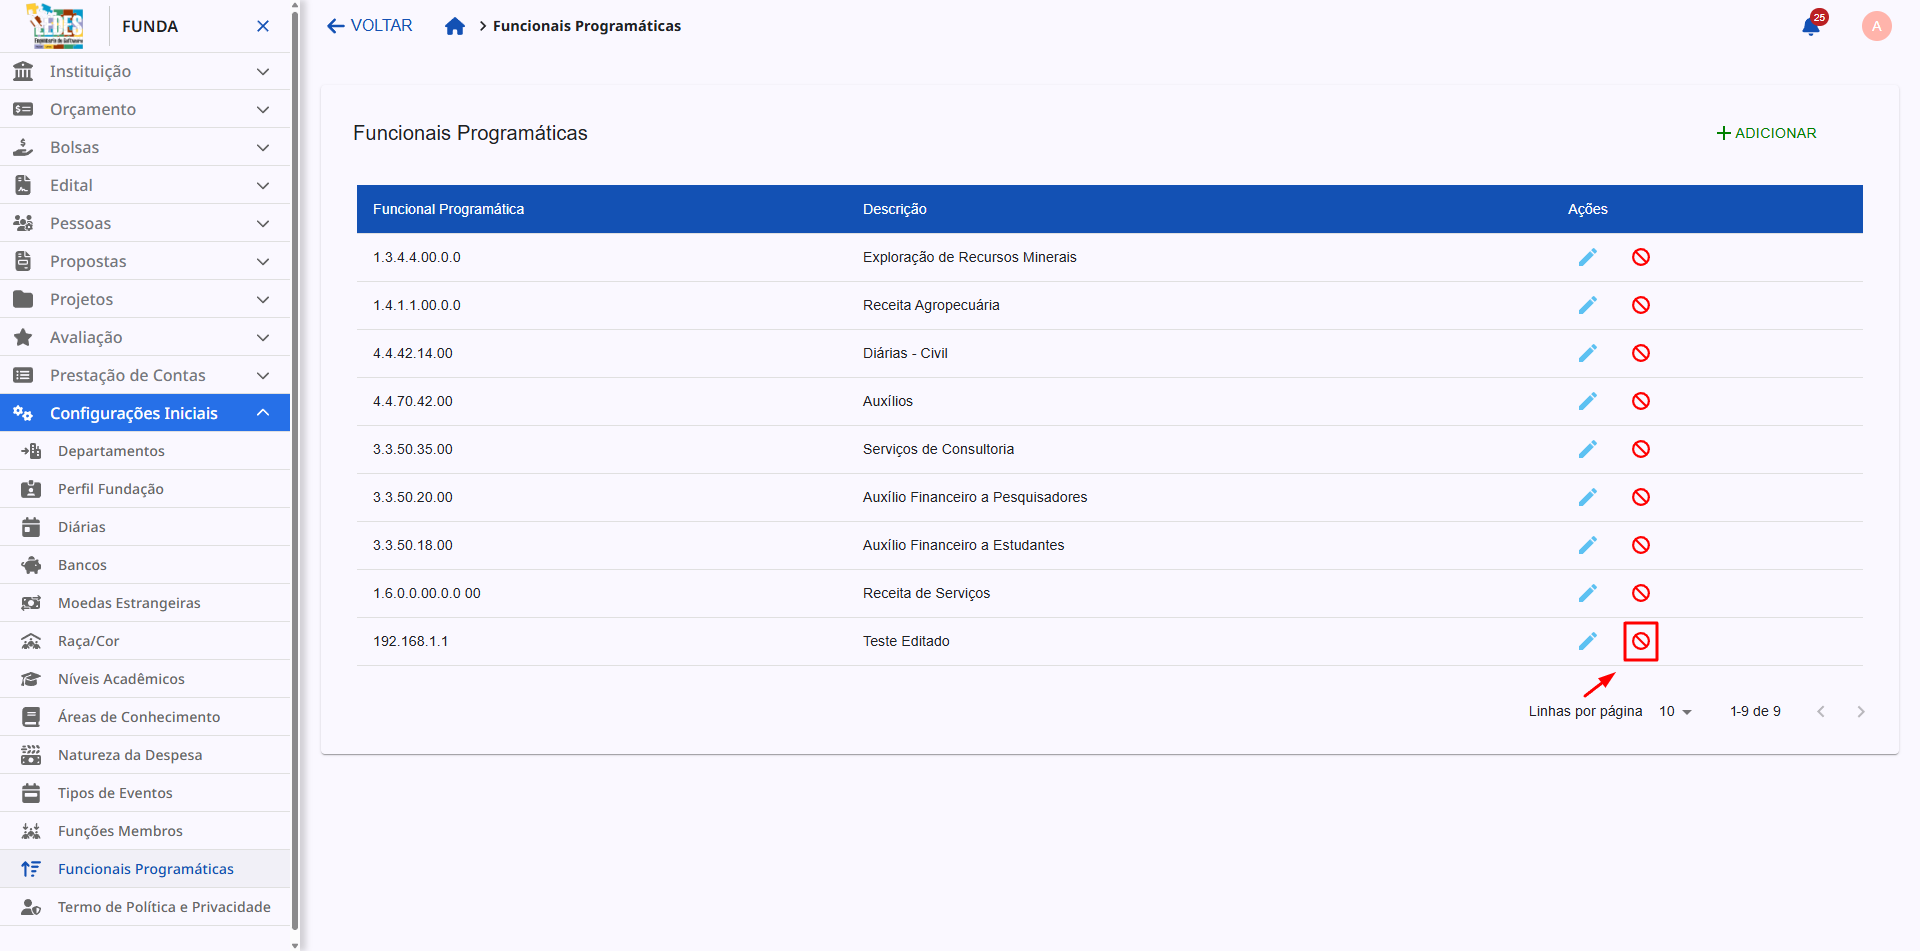Screen dimensions: 1920x951
Task: Close the sidebar with the X button
Action: pyautogui.click(x=262, y=25)
